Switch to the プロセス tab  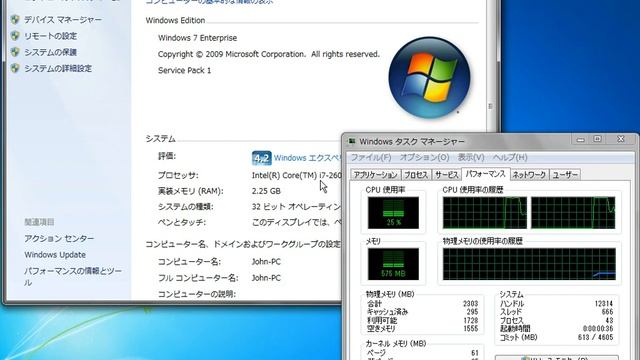pos(416,175)
